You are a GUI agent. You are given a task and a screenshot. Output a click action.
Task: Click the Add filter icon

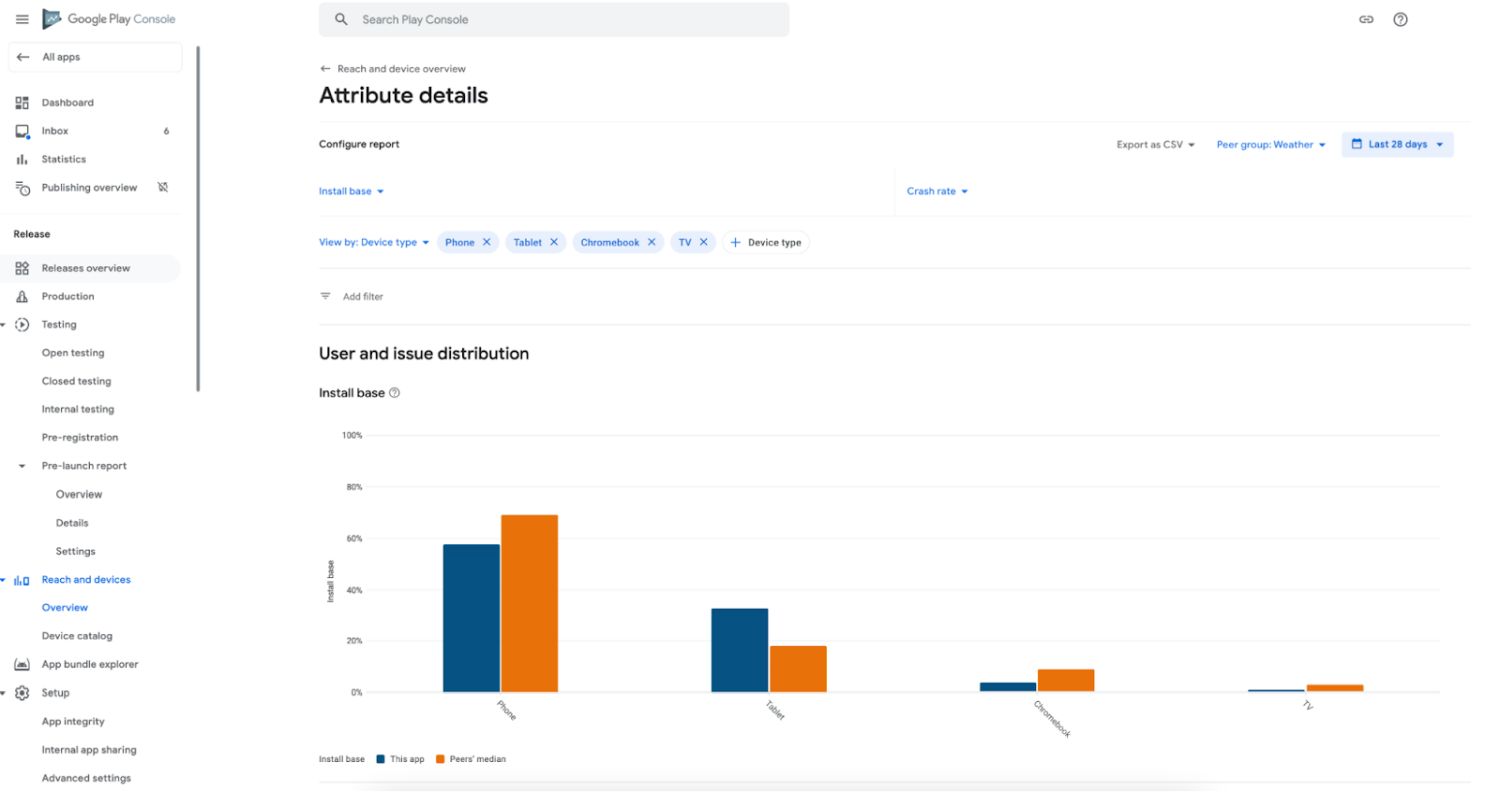click(325, 296)
